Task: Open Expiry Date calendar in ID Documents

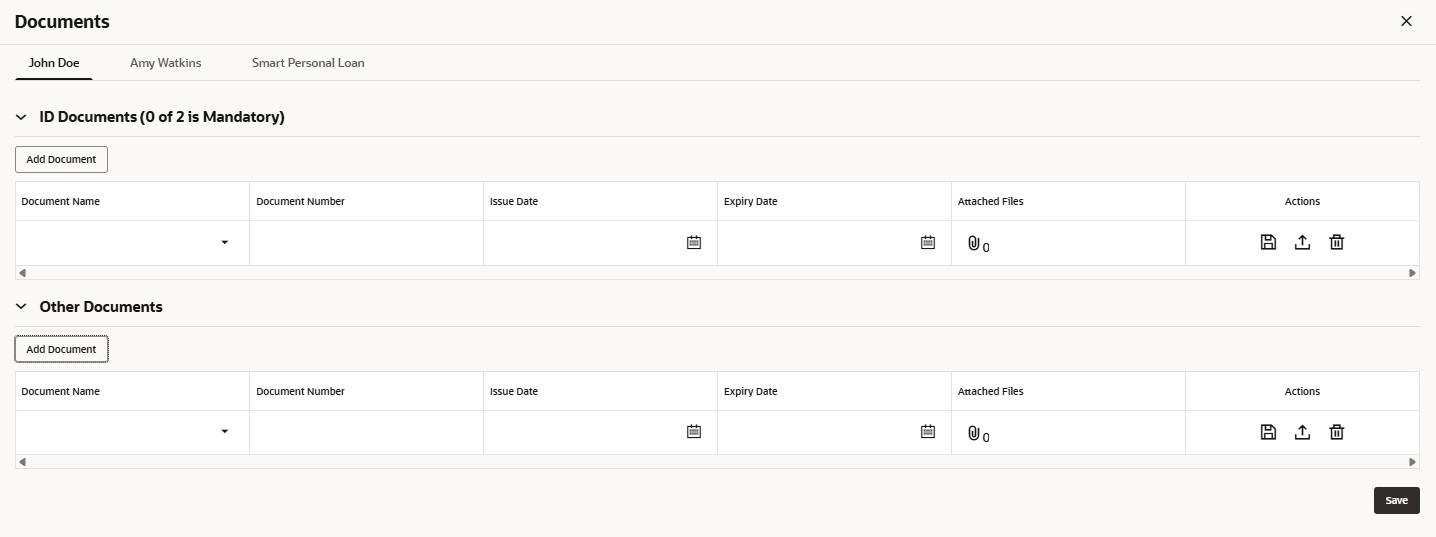Action: pyautogui.click(x=928, y=242)
